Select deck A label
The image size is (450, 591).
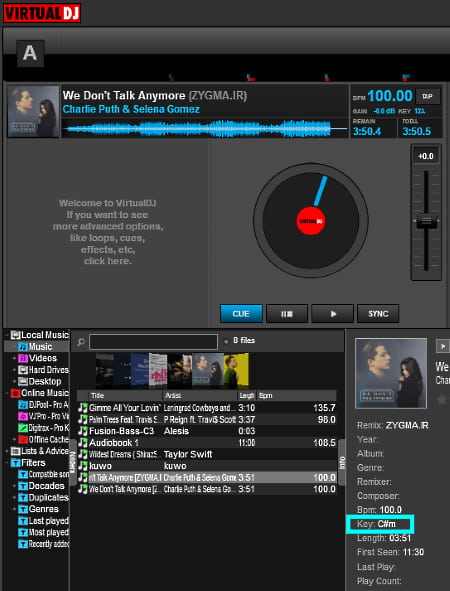30,53
